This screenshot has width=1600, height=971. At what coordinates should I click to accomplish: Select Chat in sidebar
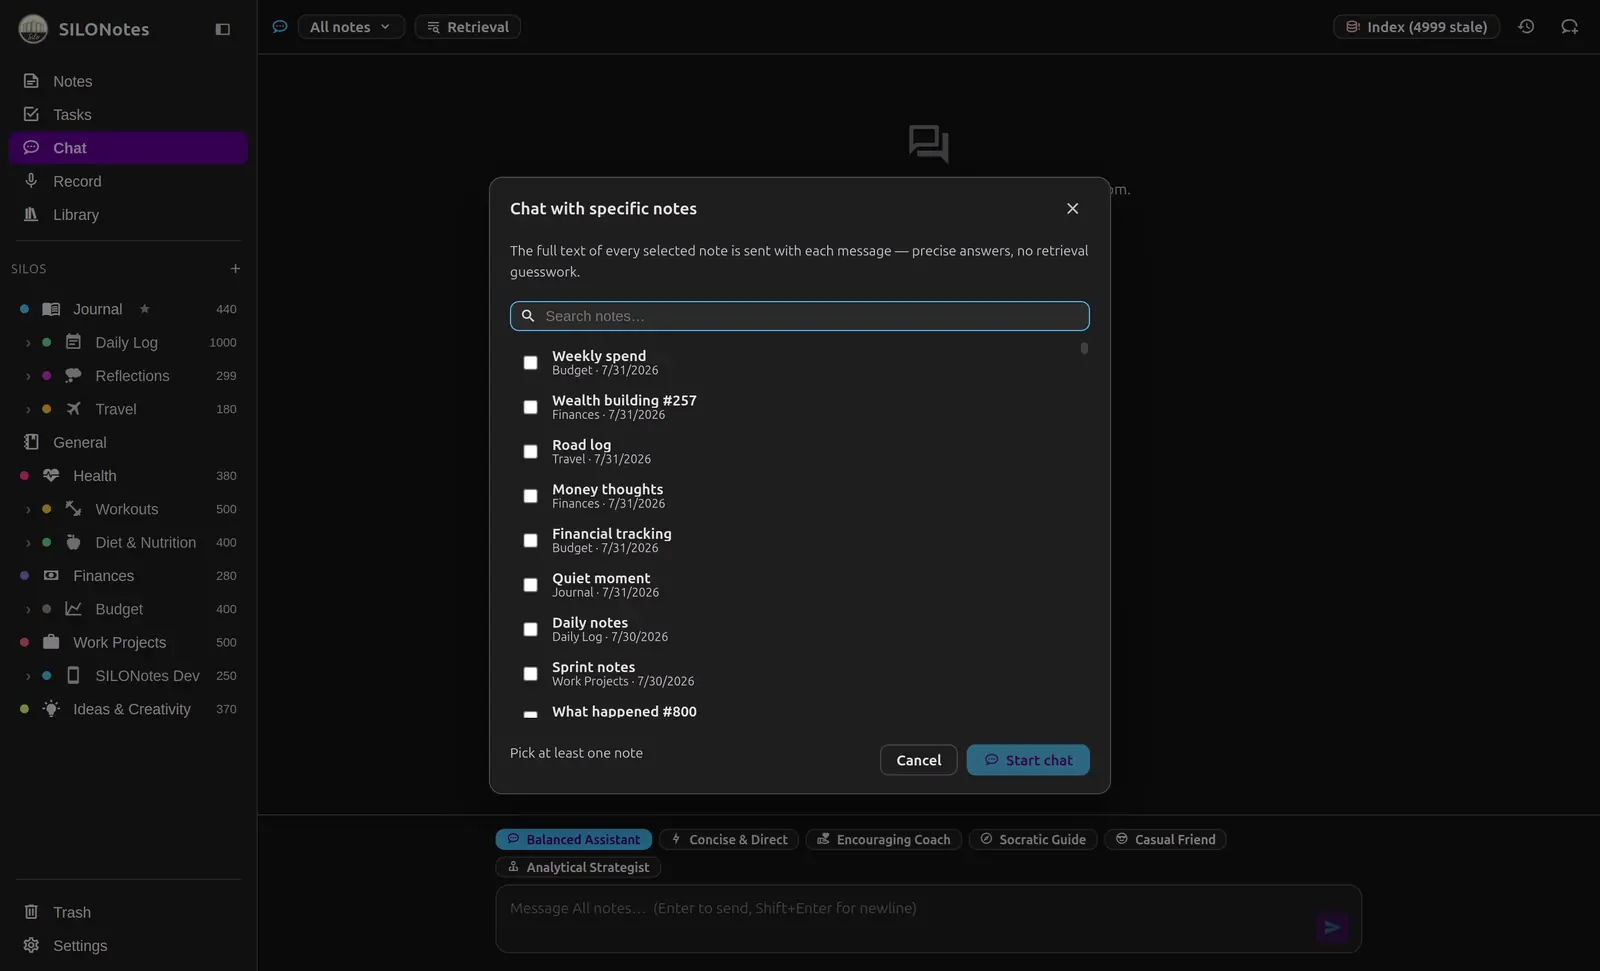point(128,148)
